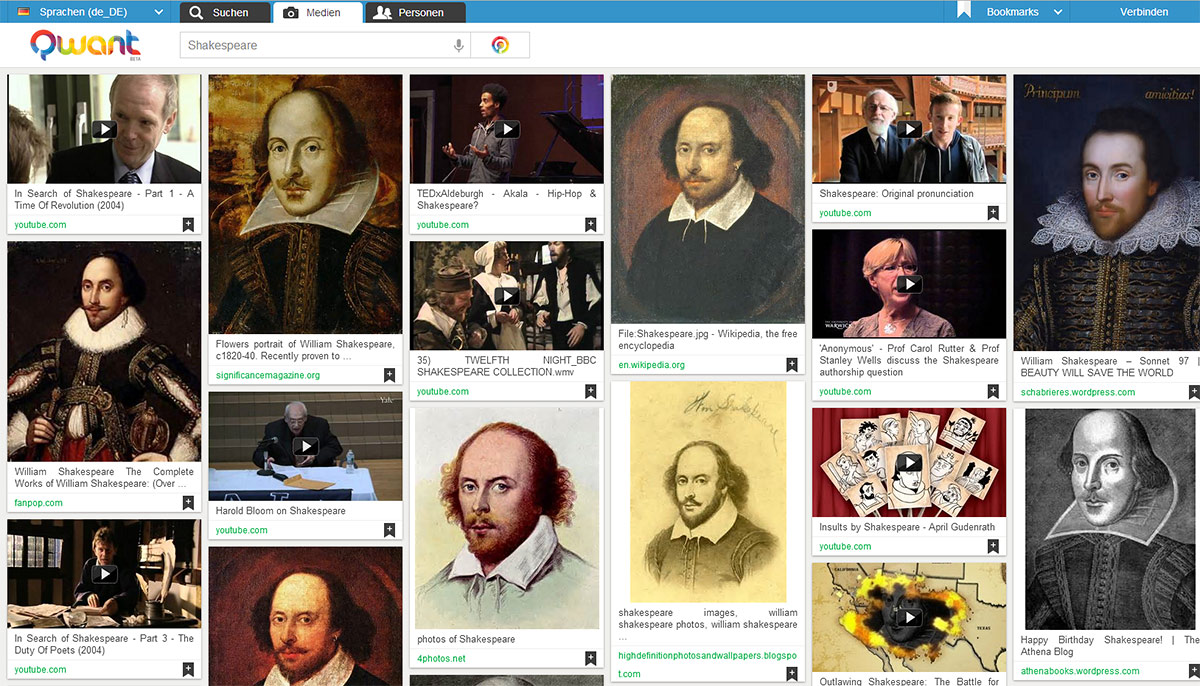Image resolution: width=1200 pixels, height=686 pixels.
Task: Open the Sonnet 97 portrait thumbnail
Action: [x=1107, y=212]
